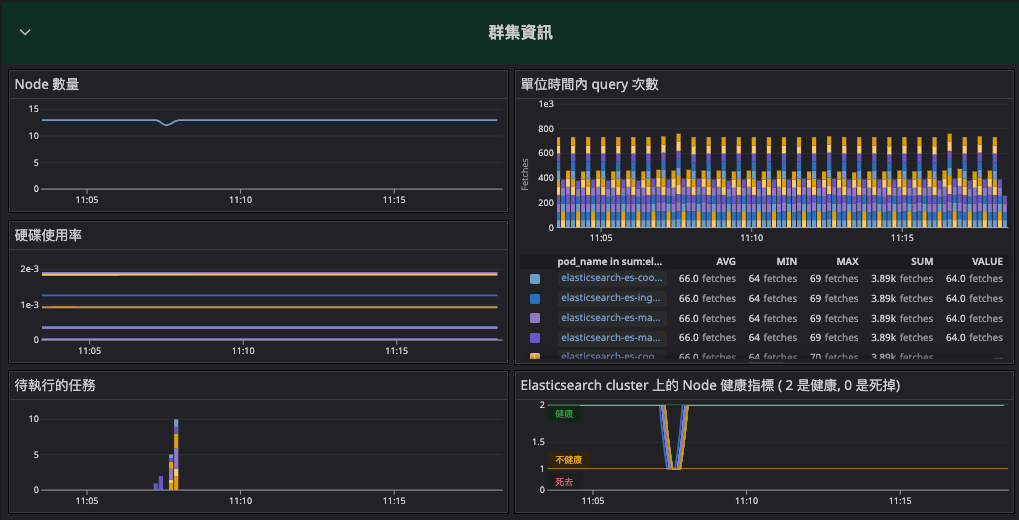
Task: Open the Node 數量 panel title
Action: coord(47,84)
